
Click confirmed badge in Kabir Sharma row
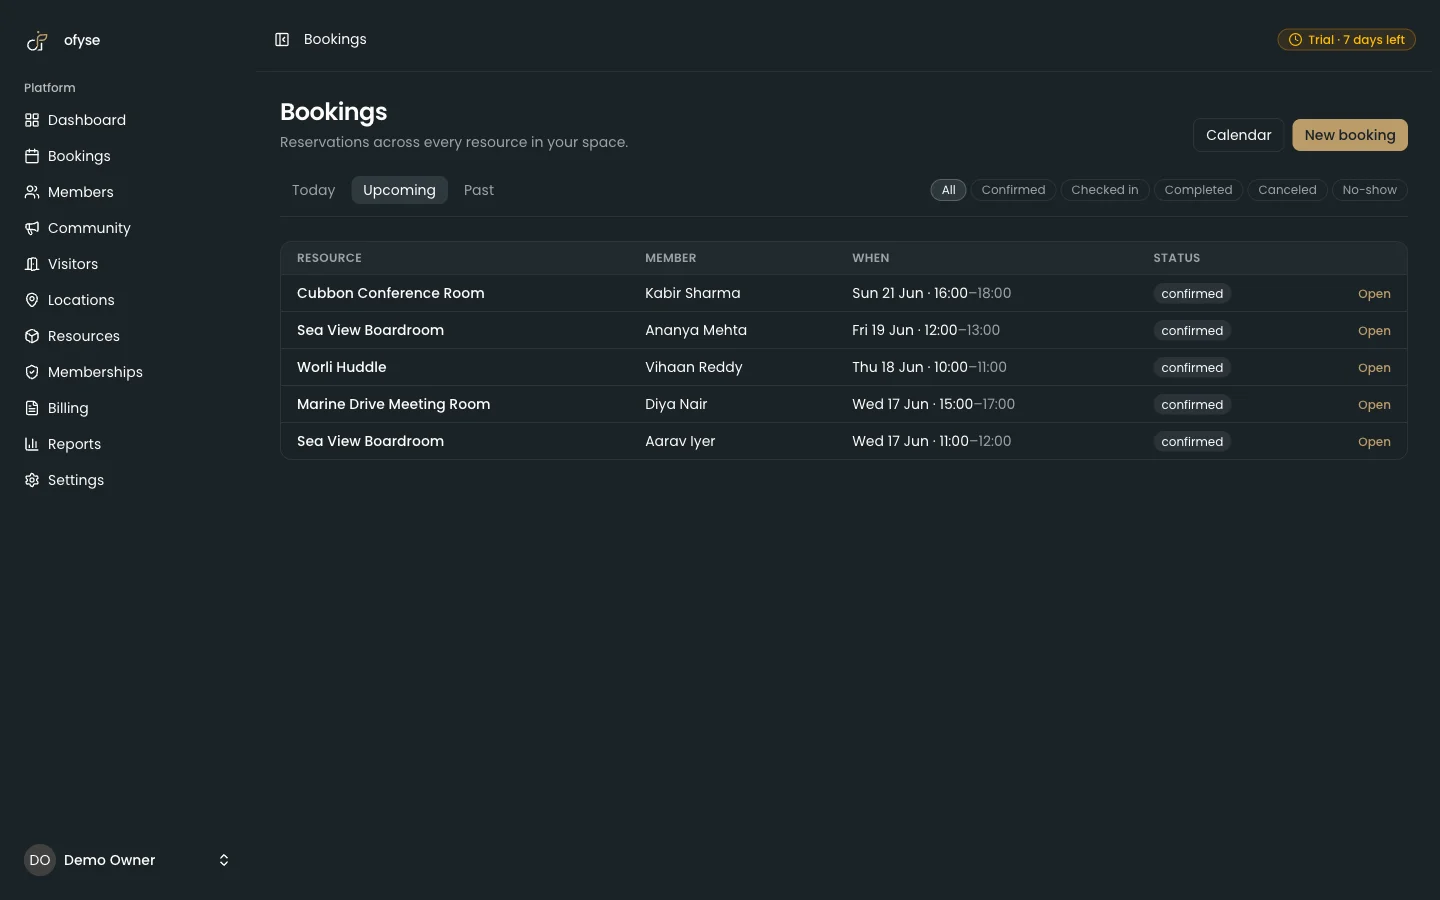click(x=1192, y=294)
